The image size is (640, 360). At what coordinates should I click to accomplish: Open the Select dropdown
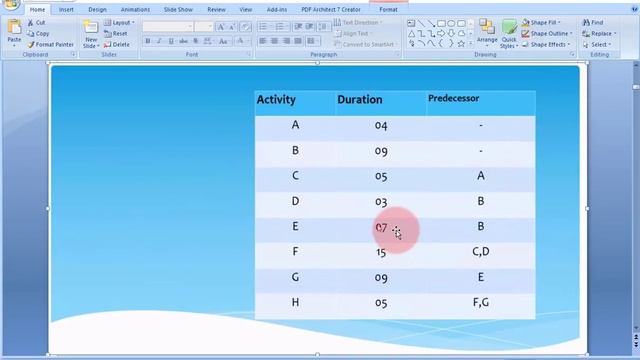click(x=597, y=44)
